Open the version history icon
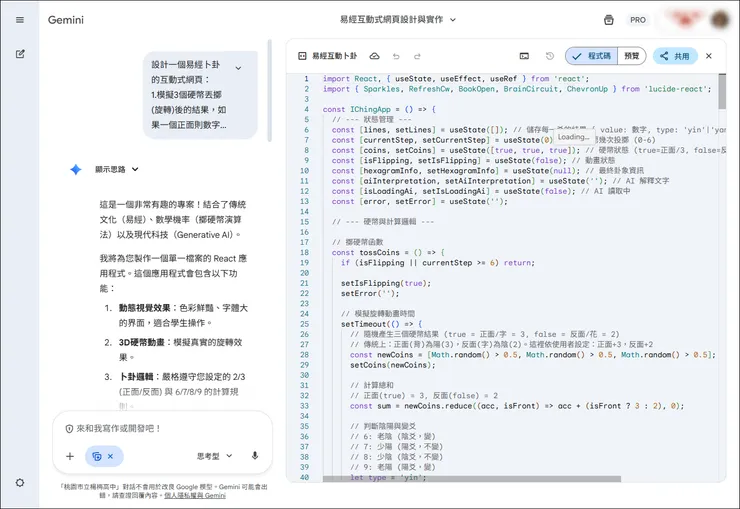 [x=550, y=56]
